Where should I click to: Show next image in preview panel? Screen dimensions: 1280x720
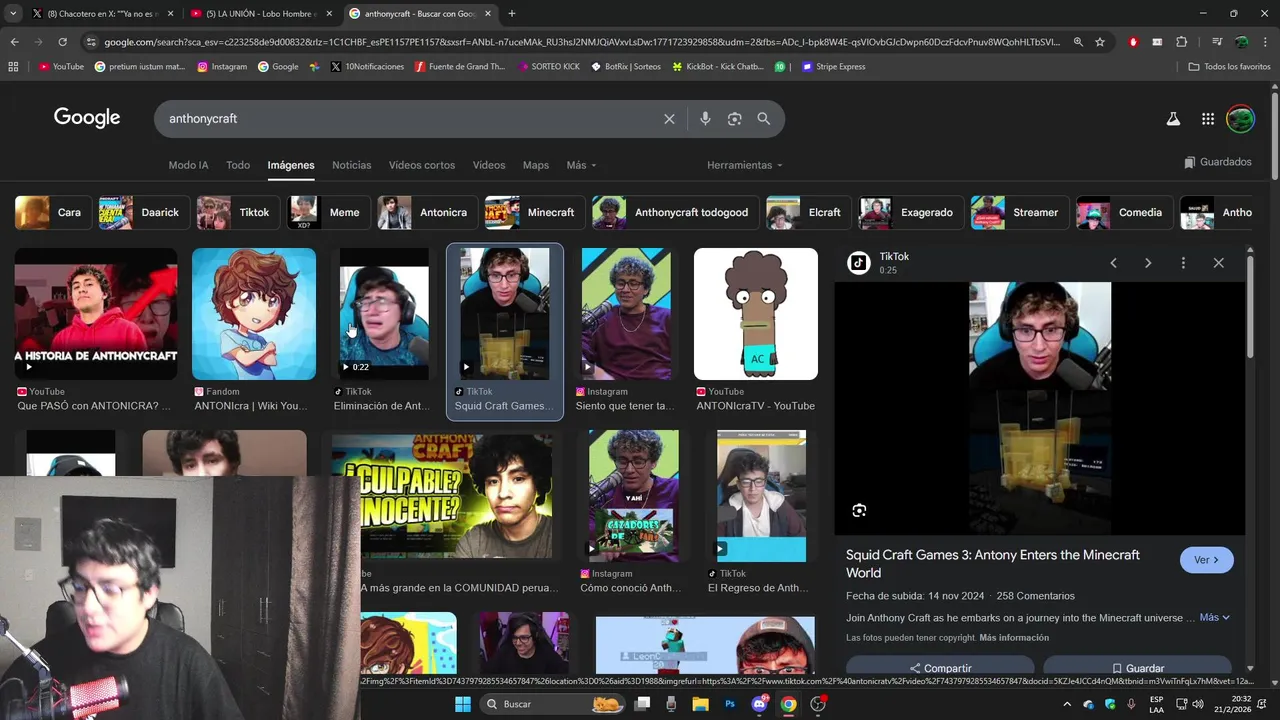click(1148, 263)
